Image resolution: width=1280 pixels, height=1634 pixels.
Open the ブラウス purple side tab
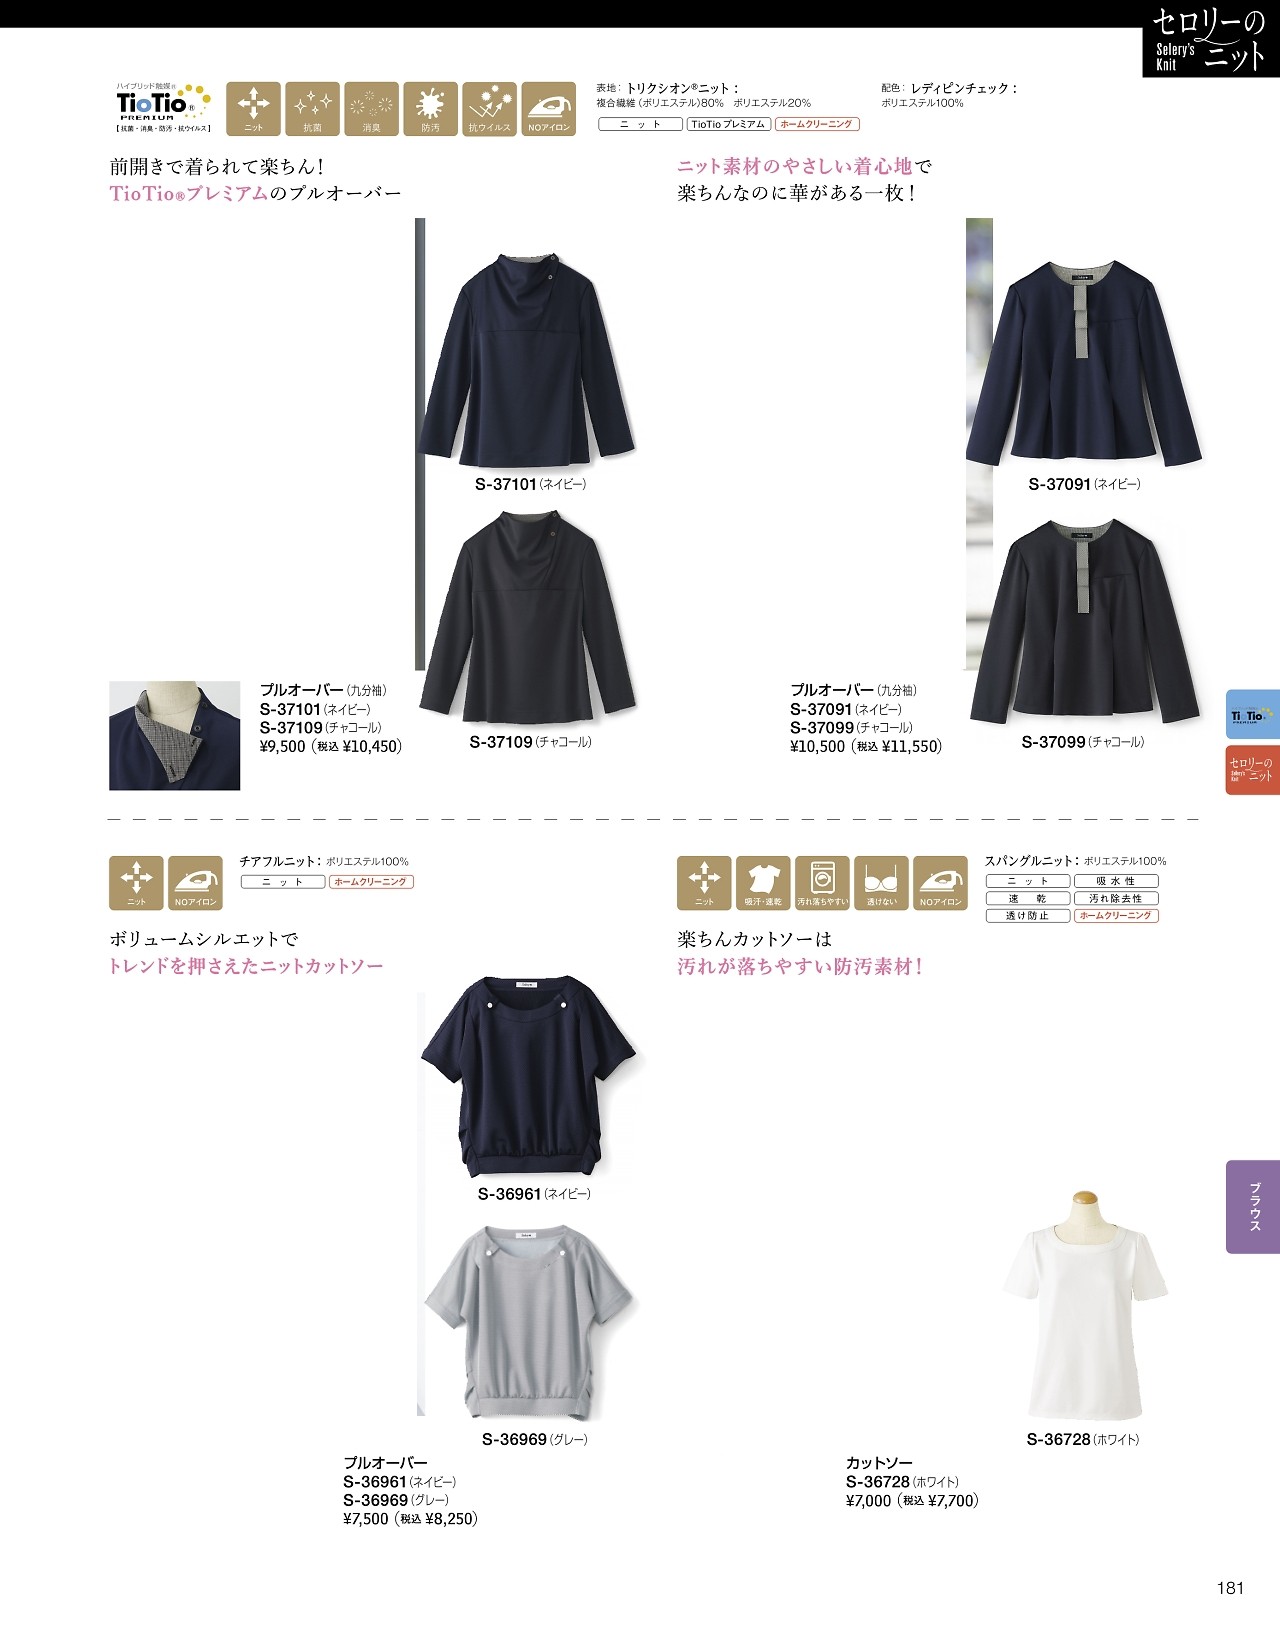(x=1253, y=1207)
